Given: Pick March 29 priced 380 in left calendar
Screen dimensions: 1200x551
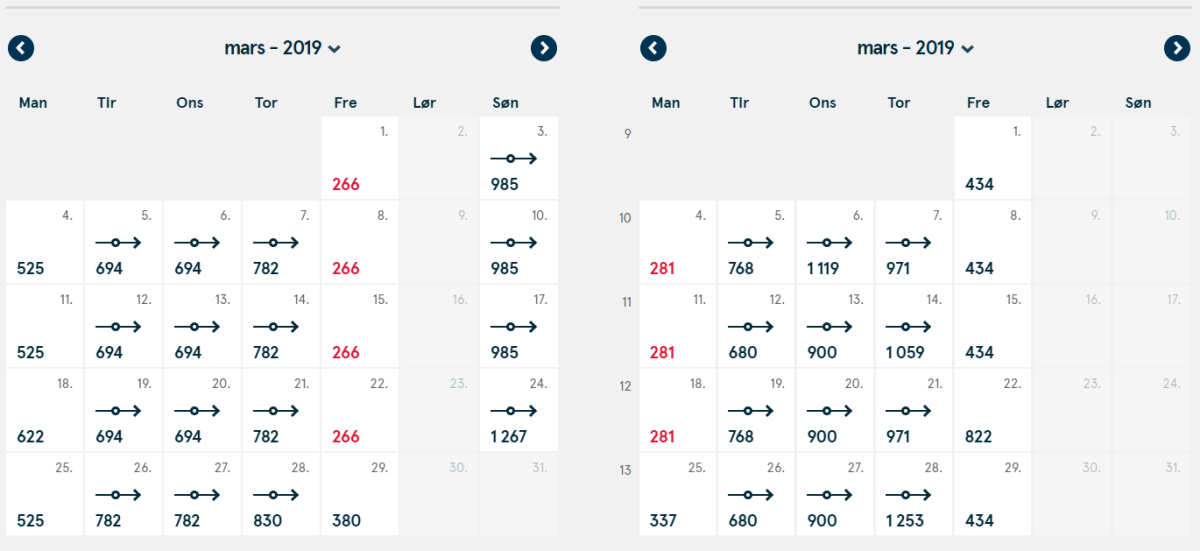Looking at the screenshot, I should [360, 495].
